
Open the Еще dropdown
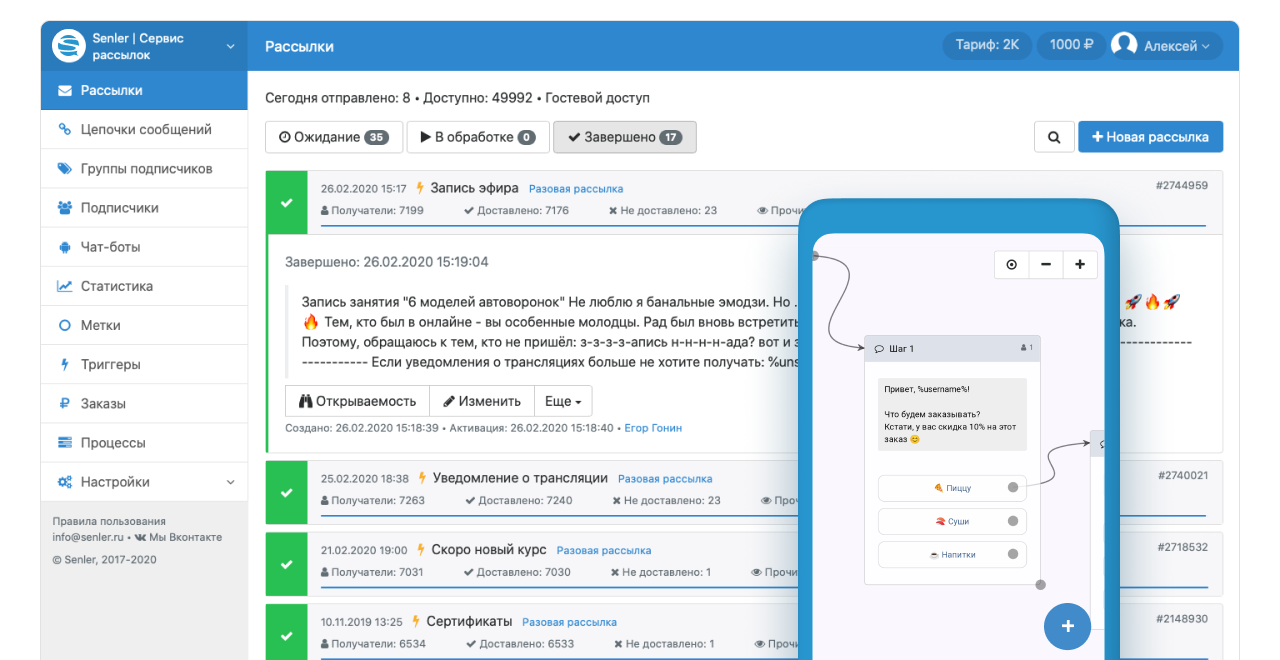(564, 401)
